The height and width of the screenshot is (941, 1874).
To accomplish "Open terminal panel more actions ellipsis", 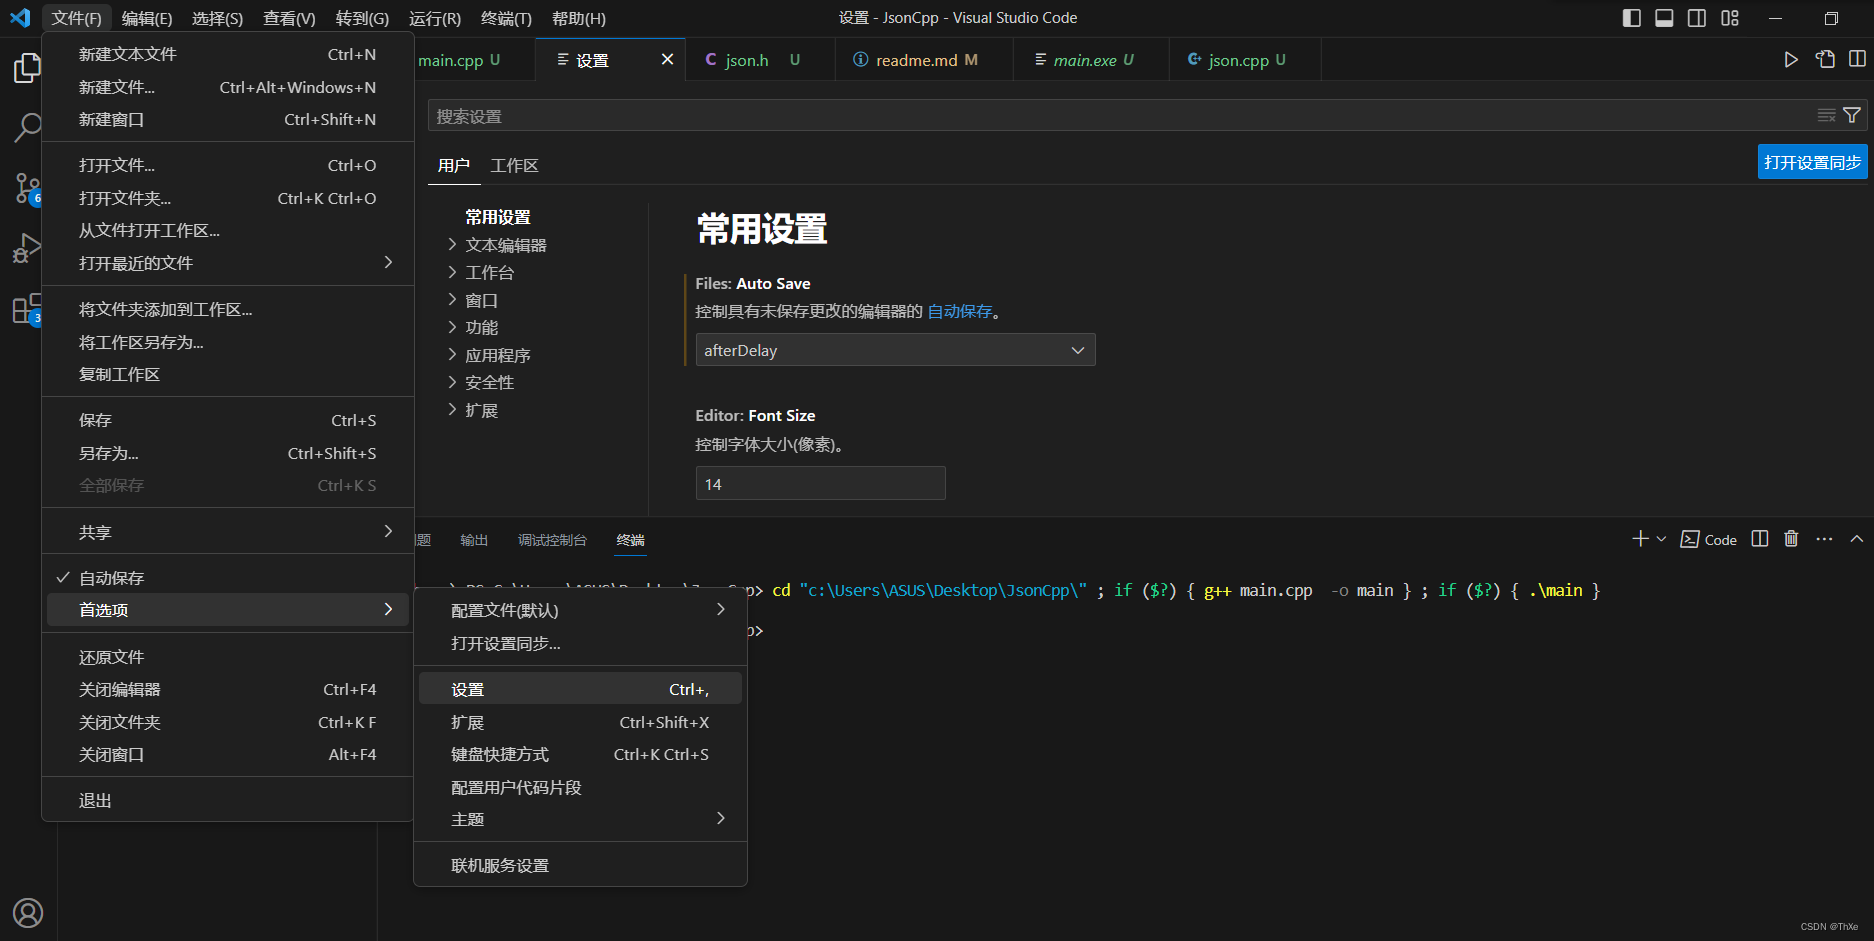I will (1824, 539).
